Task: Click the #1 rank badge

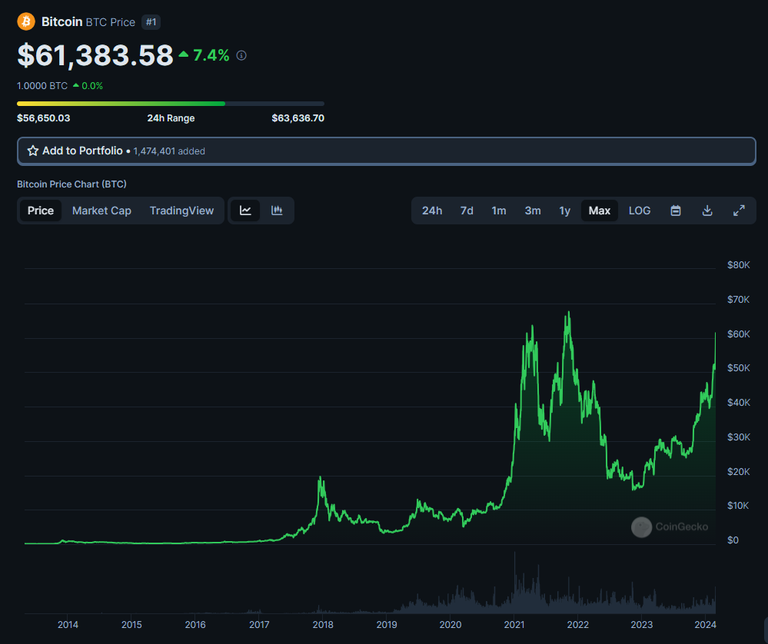Action: (151, 22)
